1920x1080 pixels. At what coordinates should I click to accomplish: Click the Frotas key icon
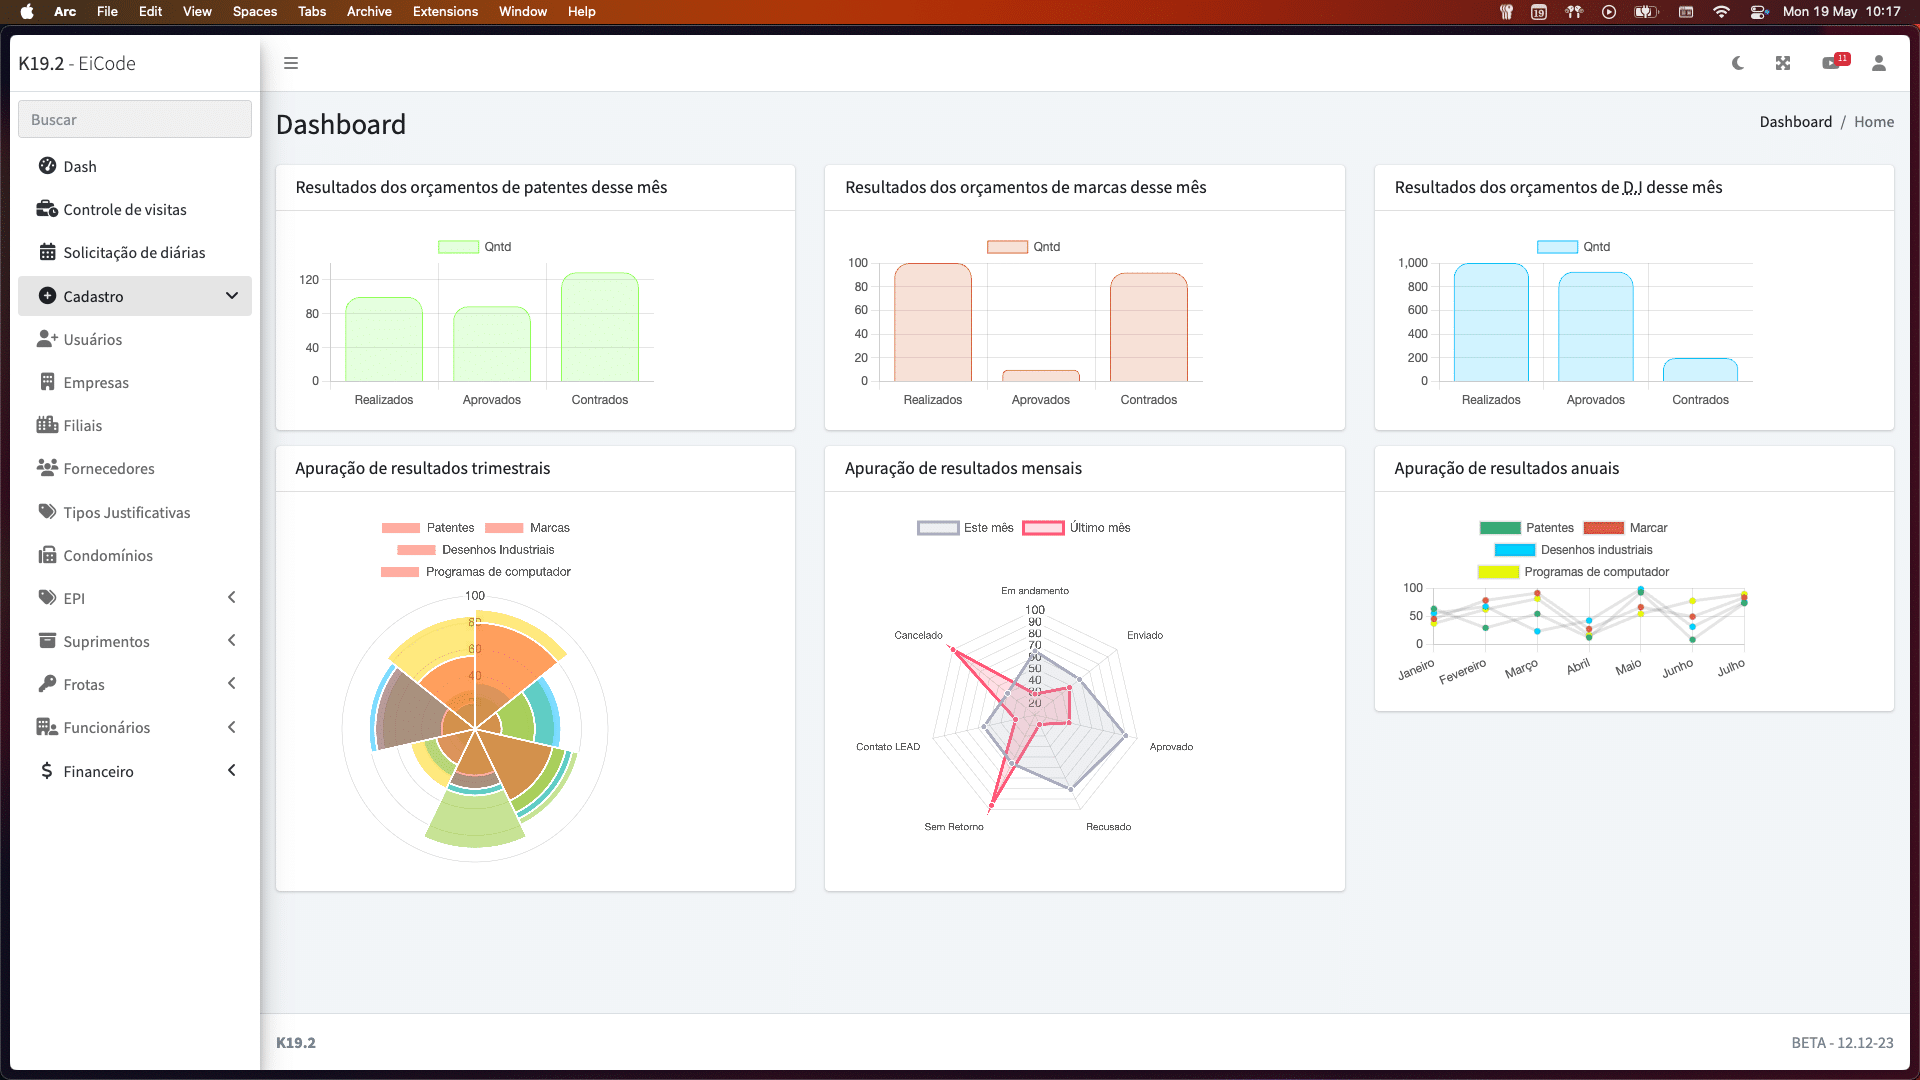(47, 684)
